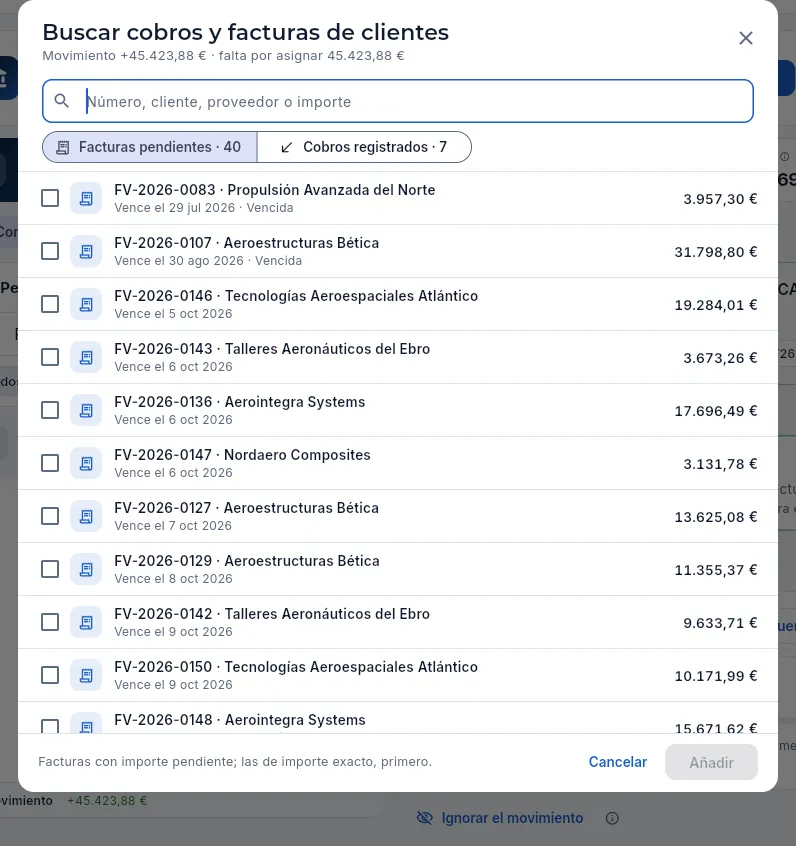Click the amount 3.957,30 €
The image size is (796, 846).
click(x=720, y=199)
